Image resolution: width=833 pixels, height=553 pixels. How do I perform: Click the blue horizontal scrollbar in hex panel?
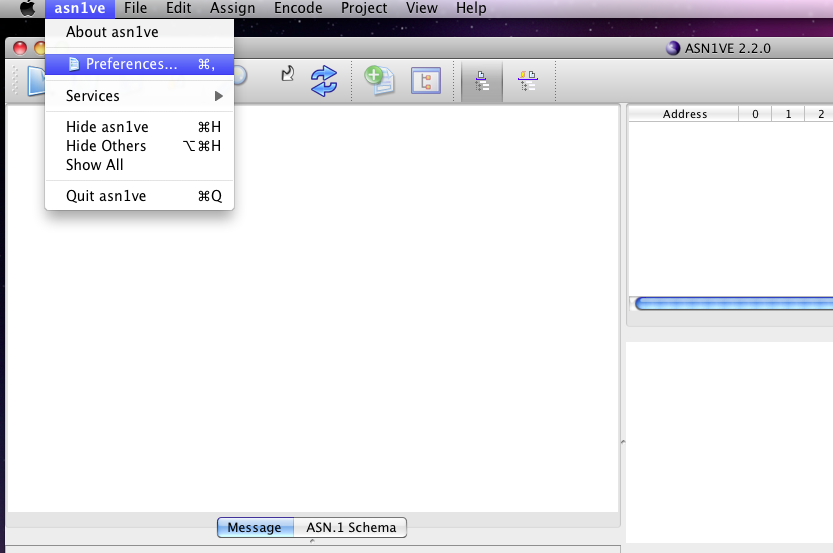[x=732, y=304]
